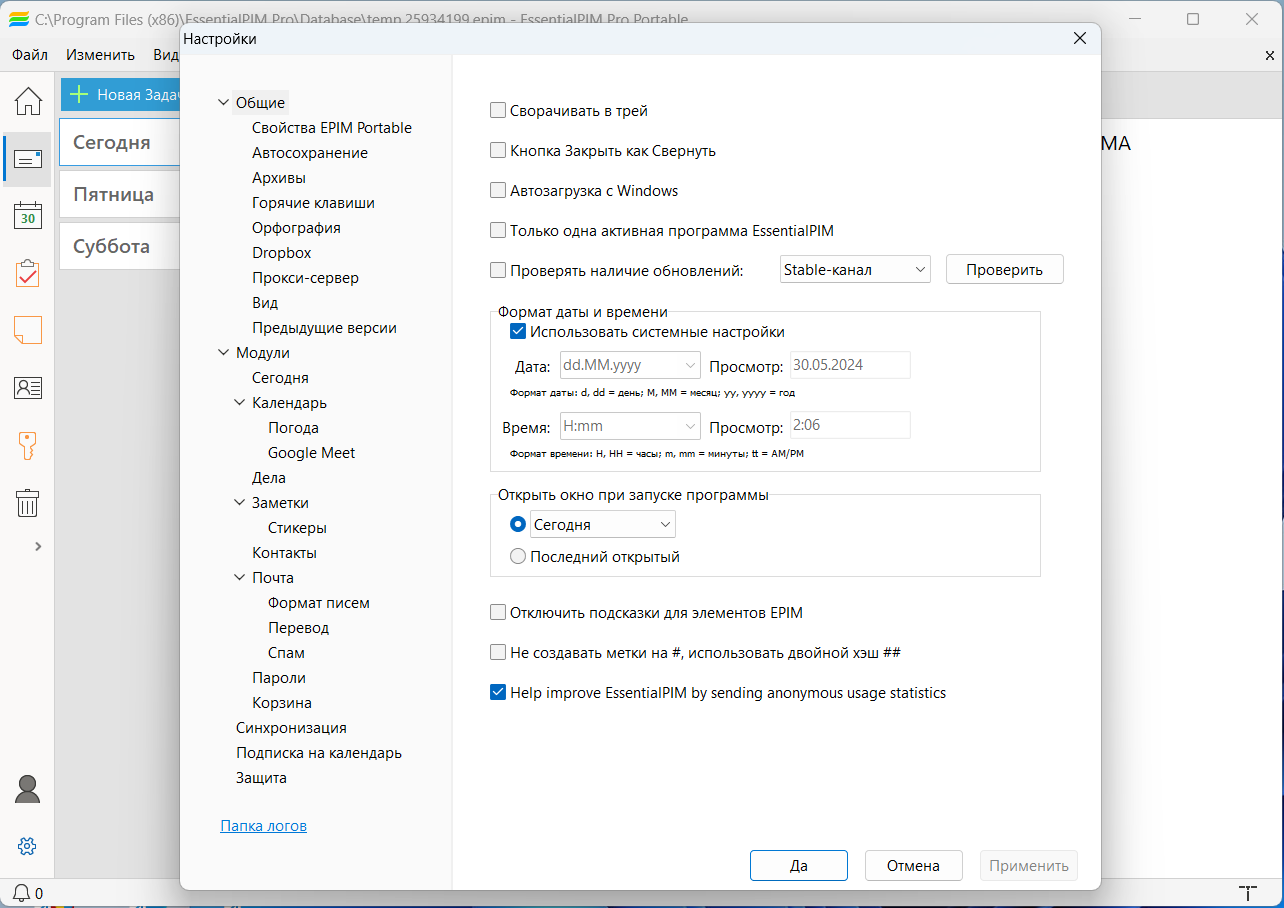Viewport: 1284px width, 908px height.
Task: Select Dropbox settings page
Action: (282, 252)
